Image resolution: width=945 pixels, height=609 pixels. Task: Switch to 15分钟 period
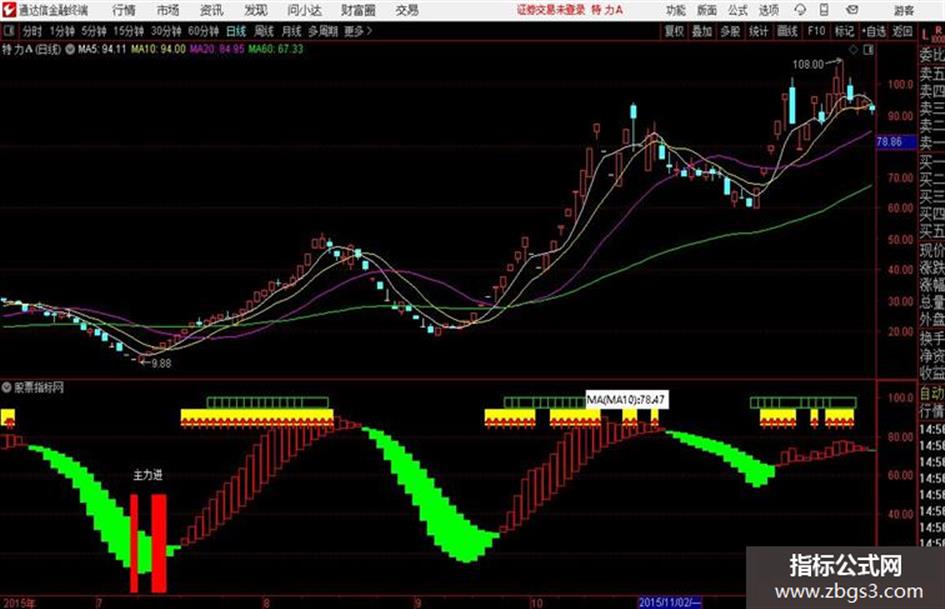[129, 31]
